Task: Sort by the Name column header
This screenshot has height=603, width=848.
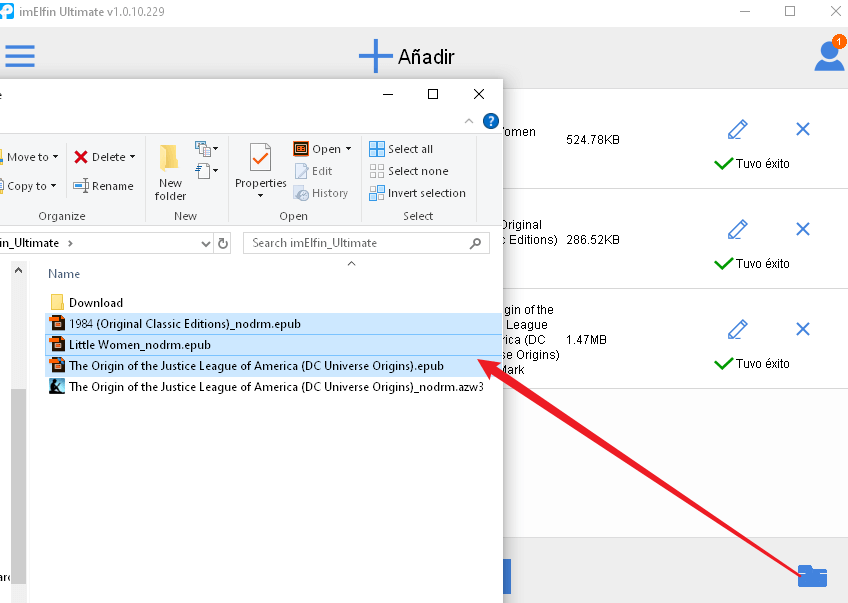Action: pos(64,274)
